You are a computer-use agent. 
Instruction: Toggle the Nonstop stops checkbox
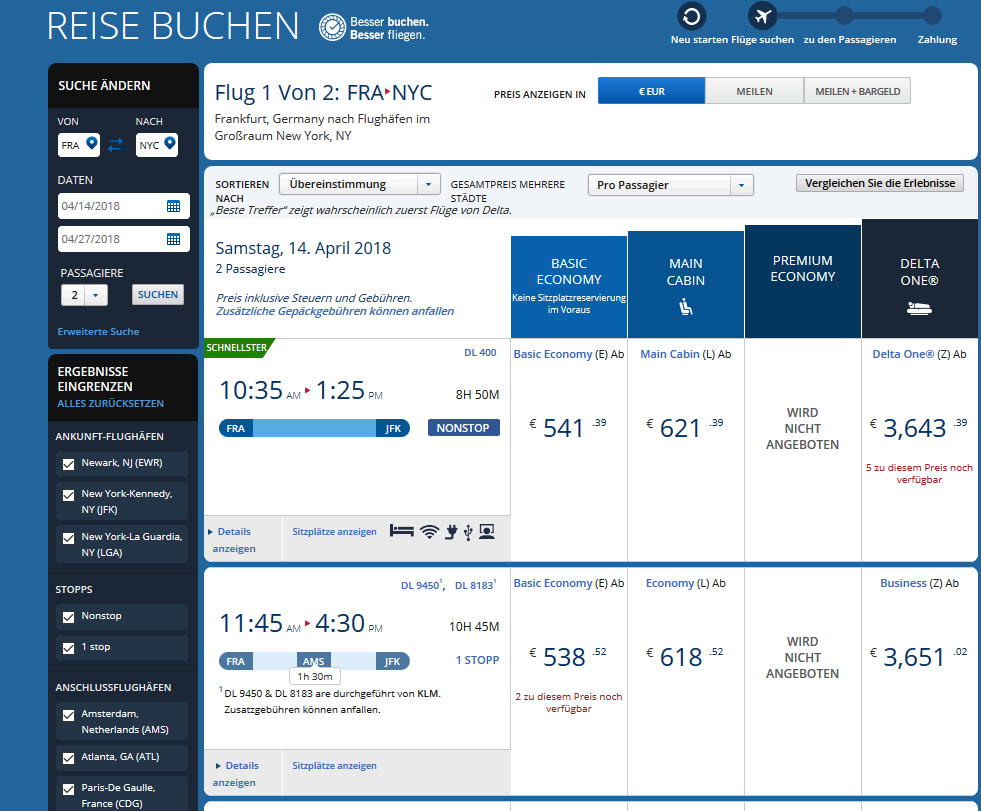pyautogui.click(x=69, y=617)
